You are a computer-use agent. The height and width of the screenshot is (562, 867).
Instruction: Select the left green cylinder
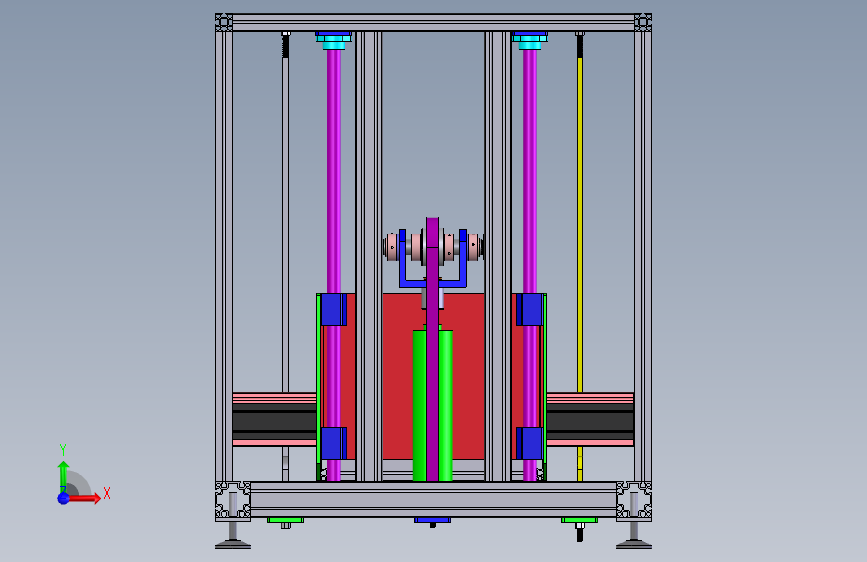click(x=420, y=405)
